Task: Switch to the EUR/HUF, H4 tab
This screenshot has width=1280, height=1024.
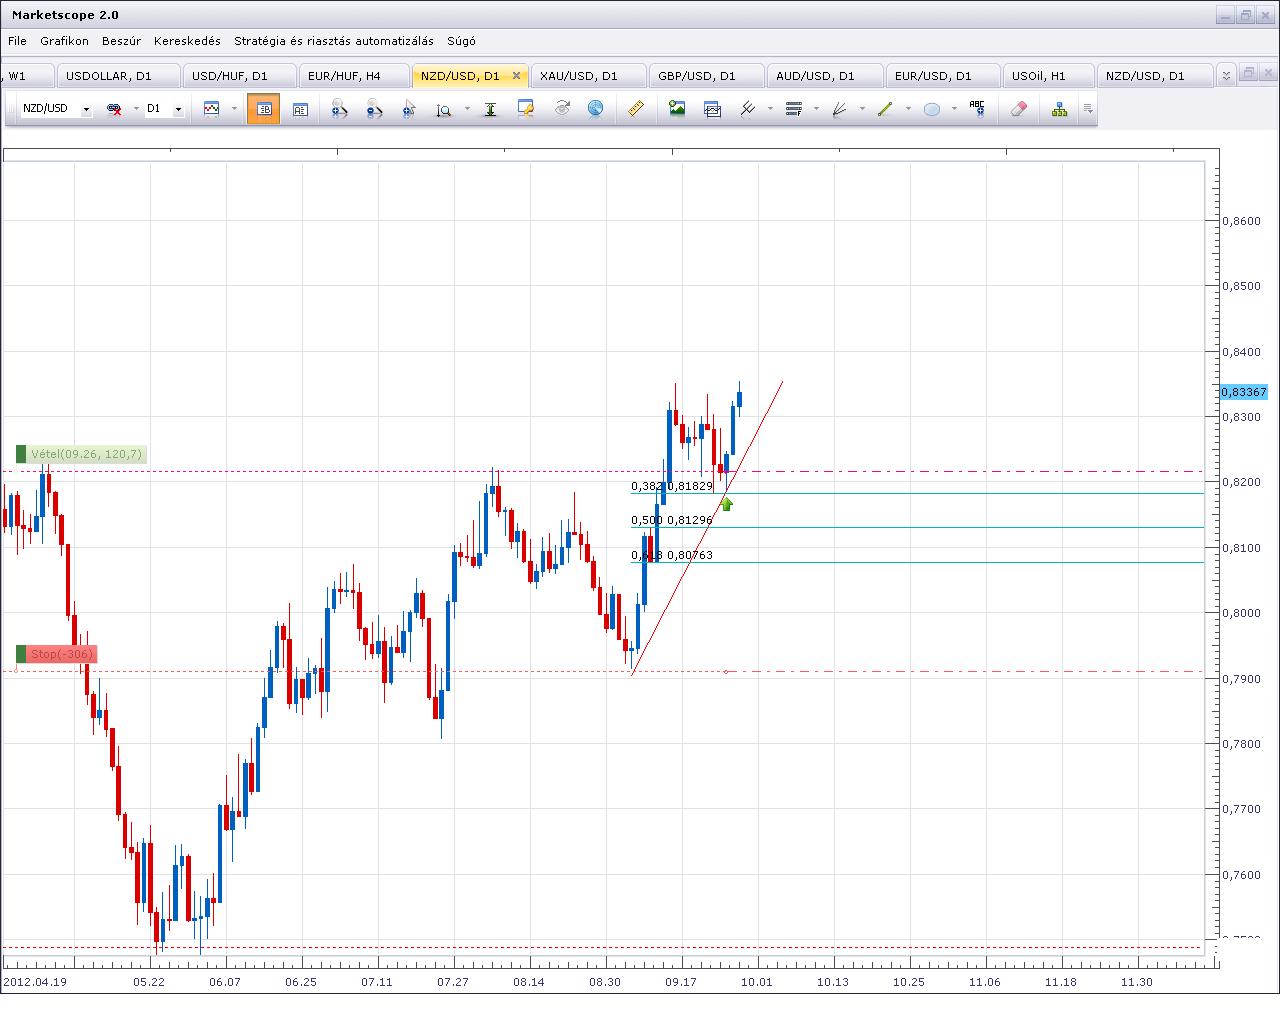Action: point(353,76)
